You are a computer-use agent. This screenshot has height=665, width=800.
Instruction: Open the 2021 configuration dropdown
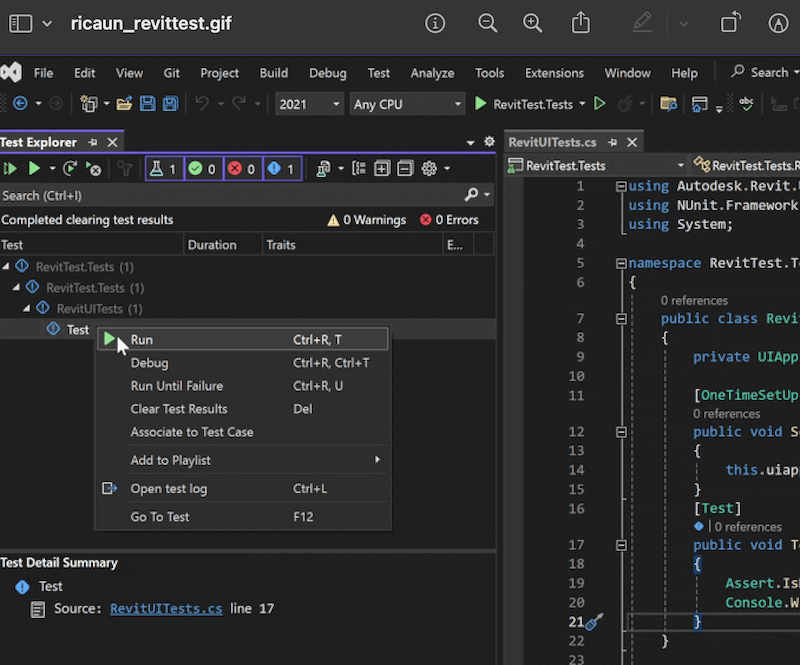pyautogui.click(x=308, y=104)
